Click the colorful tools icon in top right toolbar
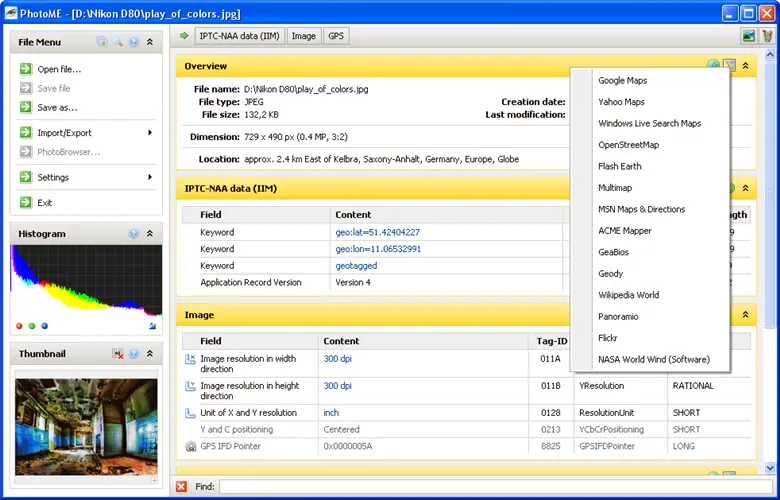This screenshot has width=780, height=500. pyautogui.click(x=768, y=36)
